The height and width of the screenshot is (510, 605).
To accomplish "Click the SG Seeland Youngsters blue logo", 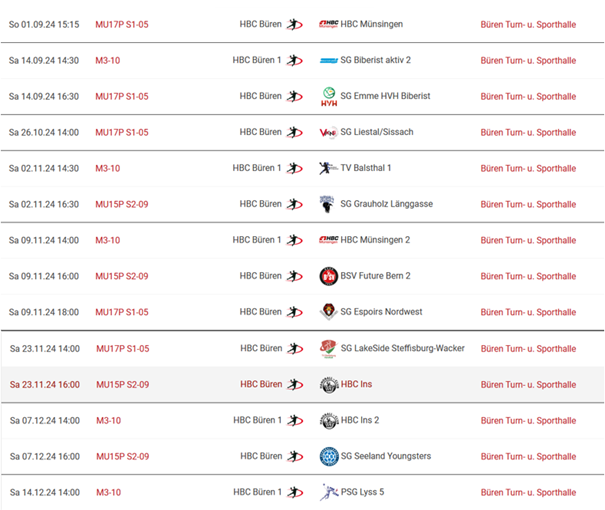I will 329,456.
